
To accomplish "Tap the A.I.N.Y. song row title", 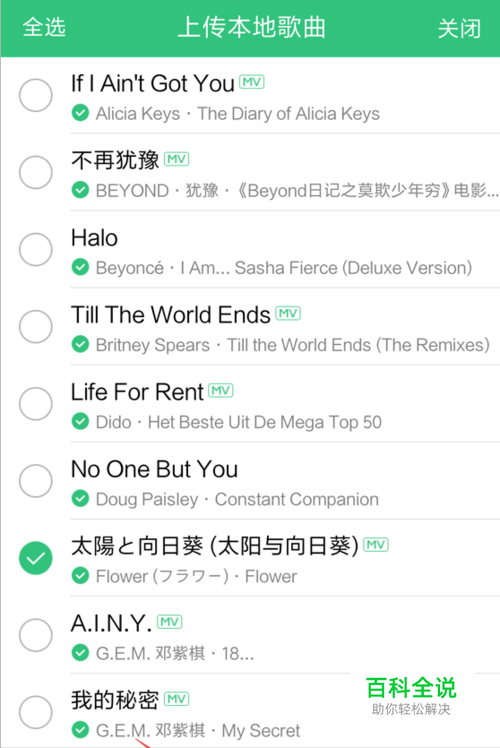I will 112,623.
